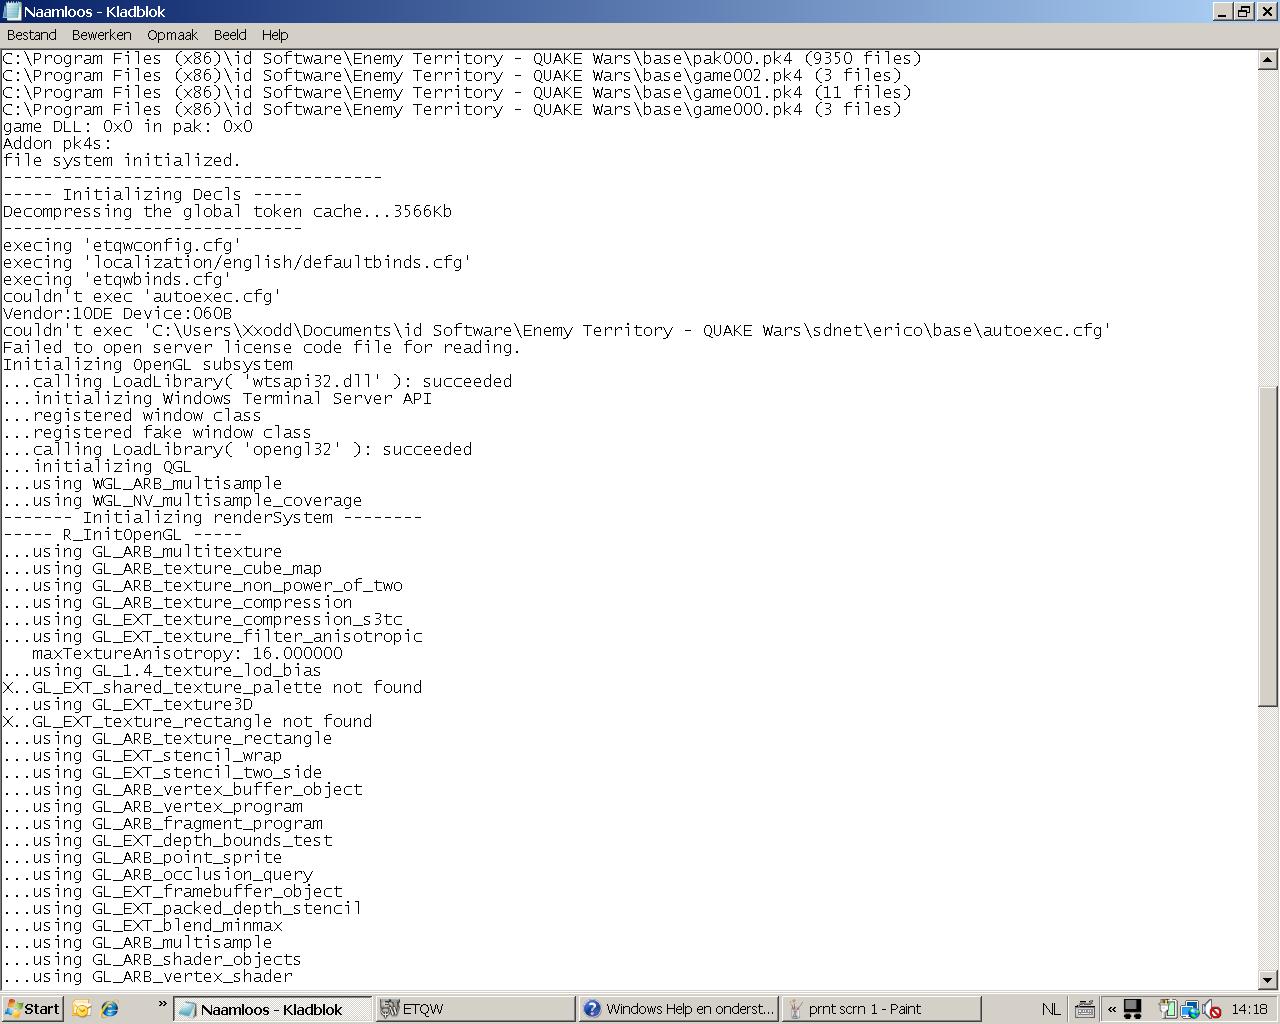The image size is (1280, 1024).
Task: Click line 'game DLL: 0x0 in pak: 0x0'
Action: [x=127, y=126]
